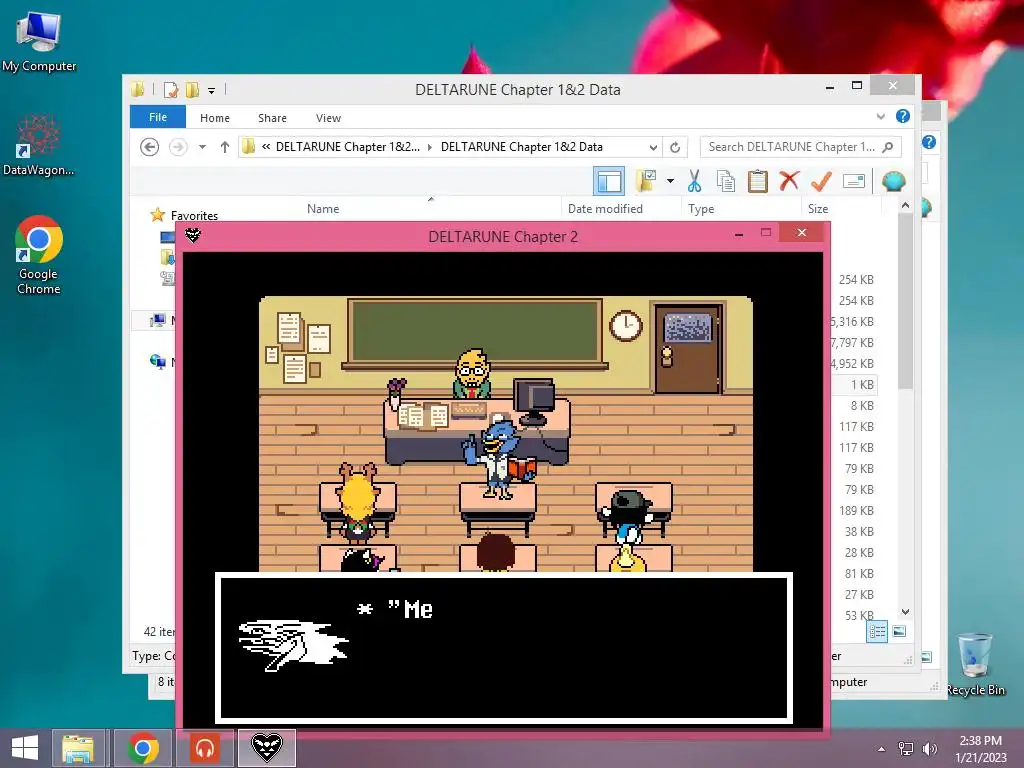The width and height of the screenshot is (1024, 768).
Task: Open Folder Options from the toolbar
Action: coord(647,181)
